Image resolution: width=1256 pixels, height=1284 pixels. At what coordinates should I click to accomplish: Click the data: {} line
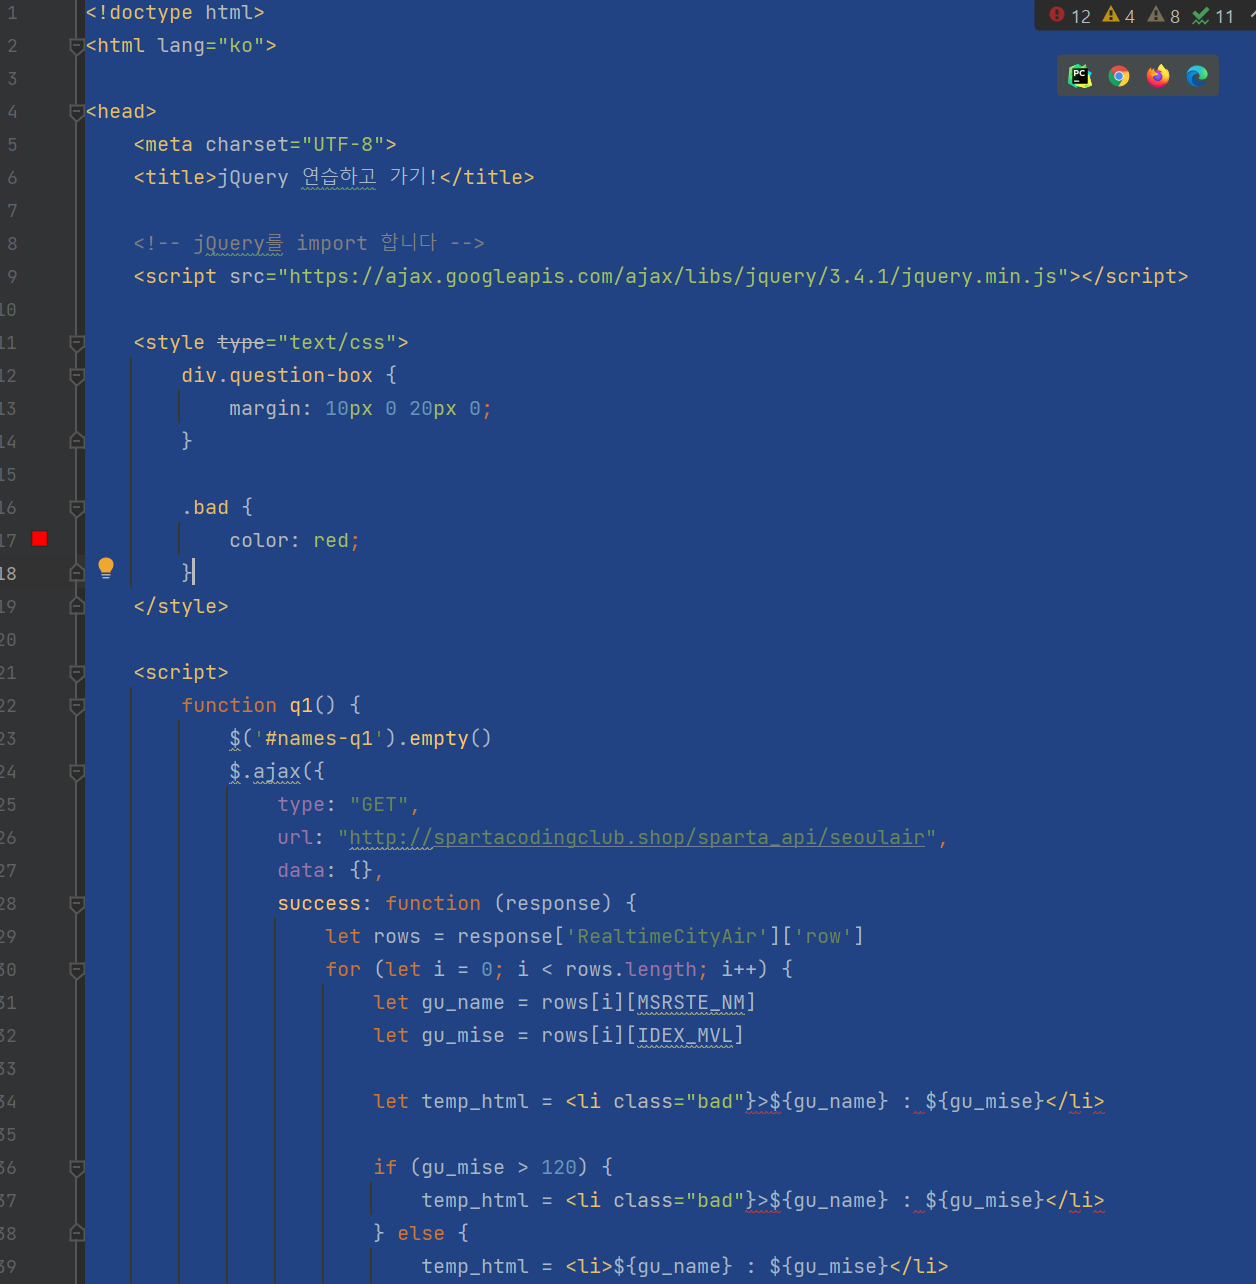[330, 871]
